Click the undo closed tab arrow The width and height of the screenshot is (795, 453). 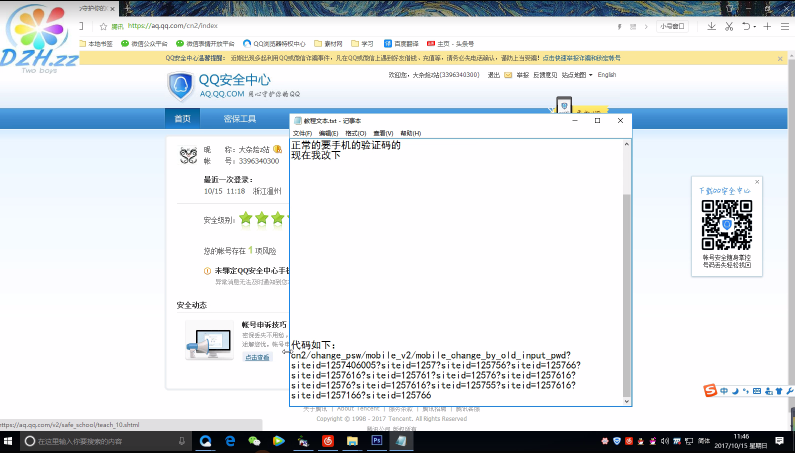pyautogui.click(x=746, y=26)
